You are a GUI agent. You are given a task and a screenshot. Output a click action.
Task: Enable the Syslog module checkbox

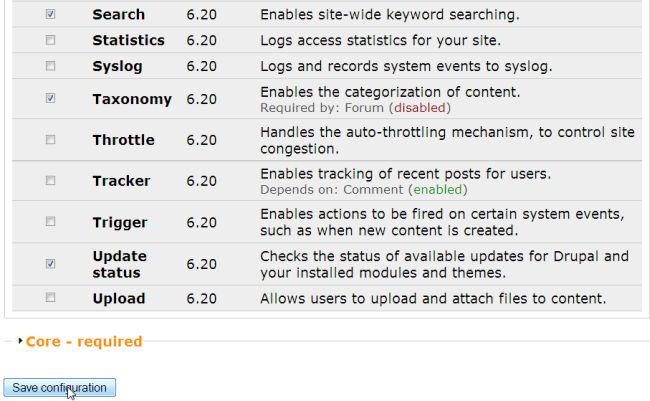tap(51, 66)
